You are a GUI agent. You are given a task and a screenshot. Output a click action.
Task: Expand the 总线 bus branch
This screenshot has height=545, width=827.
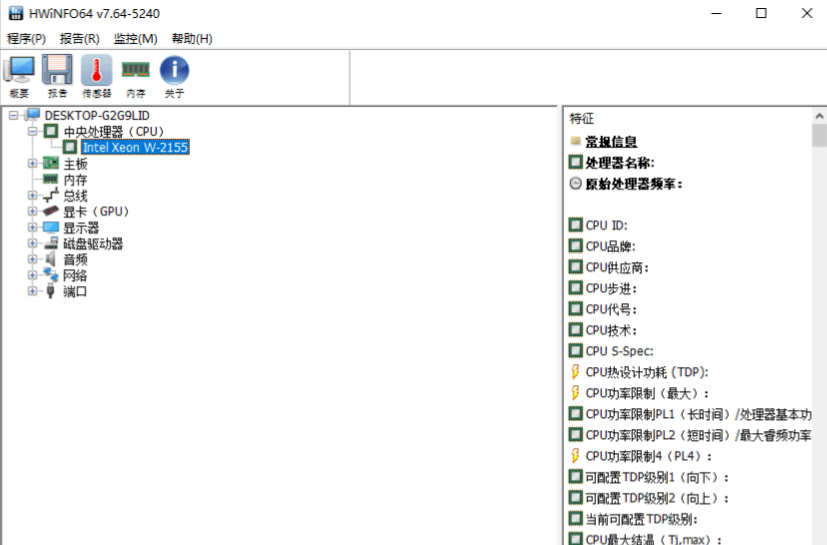pos(32,196)
